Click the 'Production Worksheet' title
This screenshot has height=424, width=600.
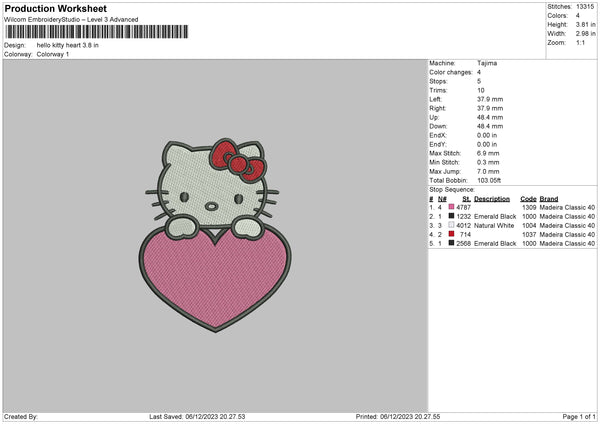55,8
